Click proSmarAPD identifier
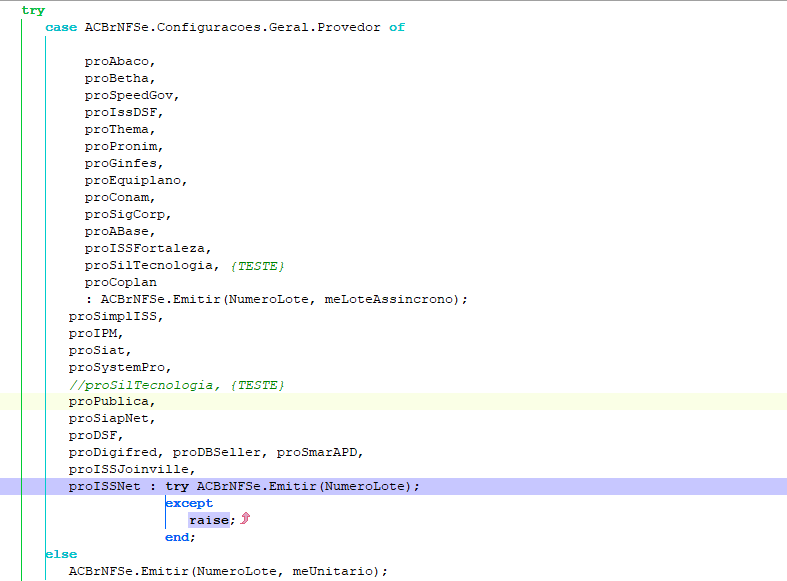 click(x=317, y=453)
